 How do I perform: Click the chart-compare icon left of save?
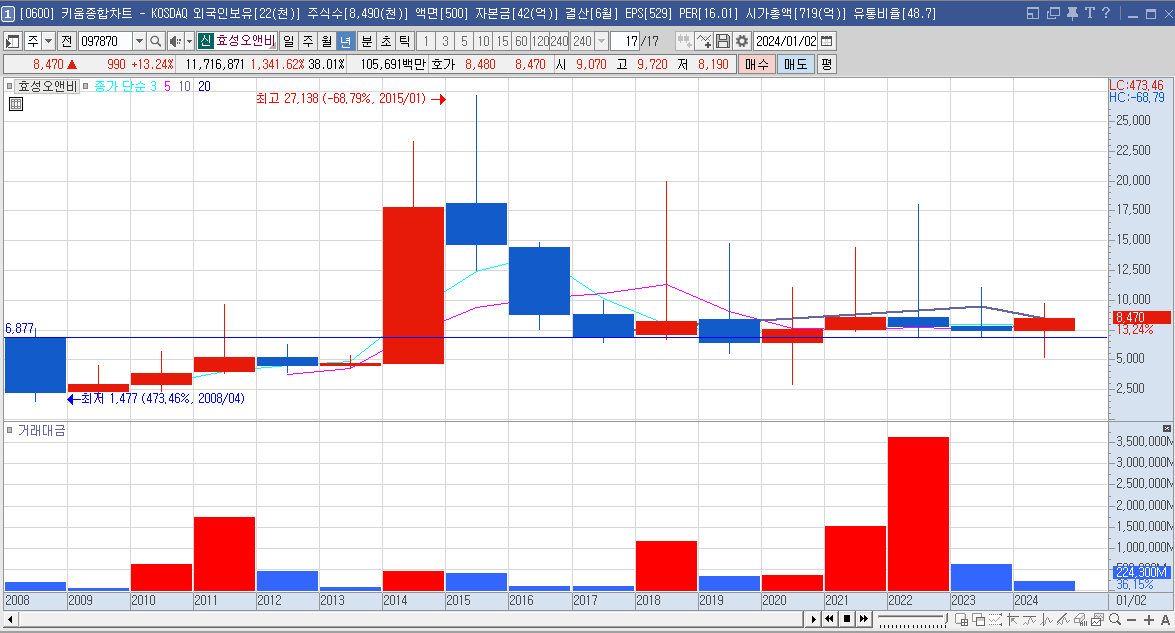click(684, 41)
